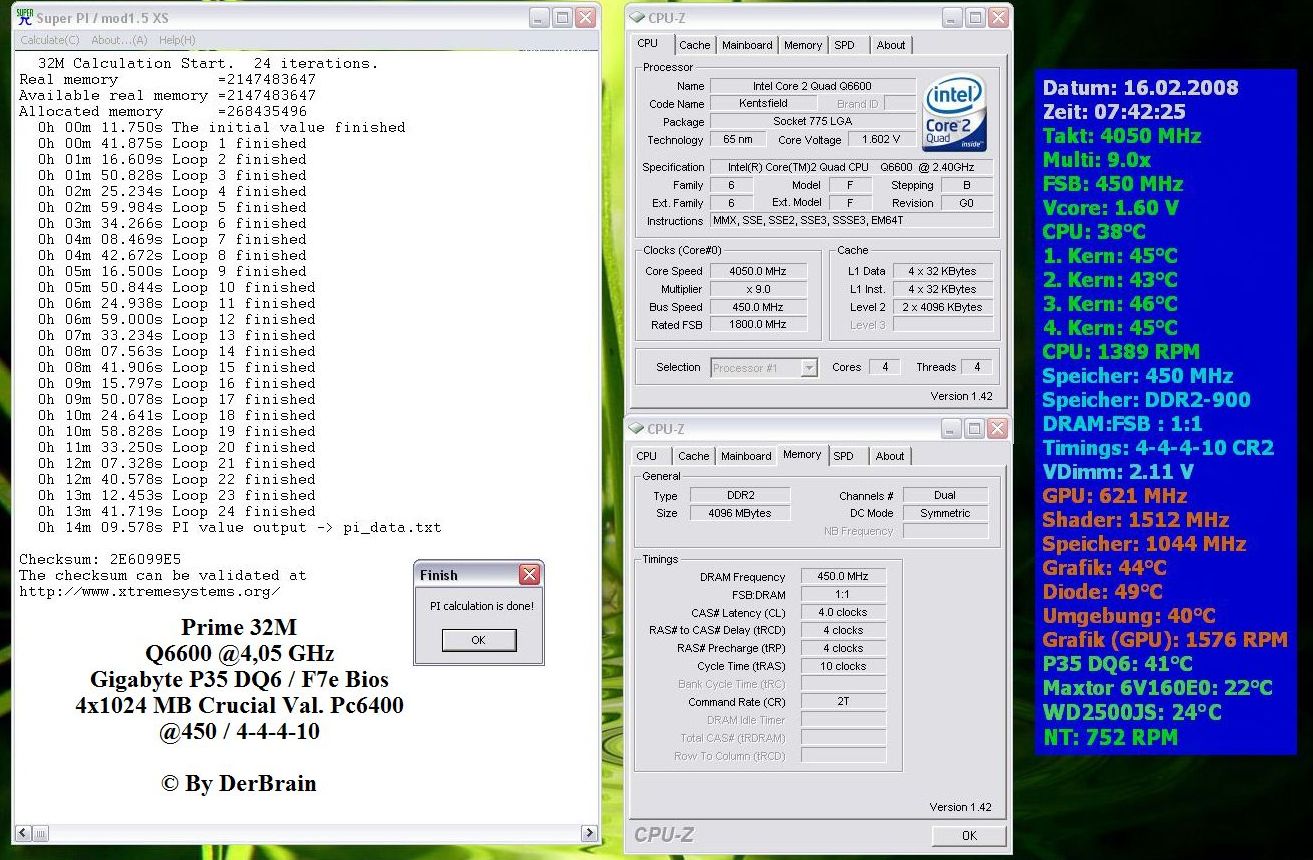Click OK in the Finish dialog
The width and height of the screenshot is (1313, 860).
point(478,640)
